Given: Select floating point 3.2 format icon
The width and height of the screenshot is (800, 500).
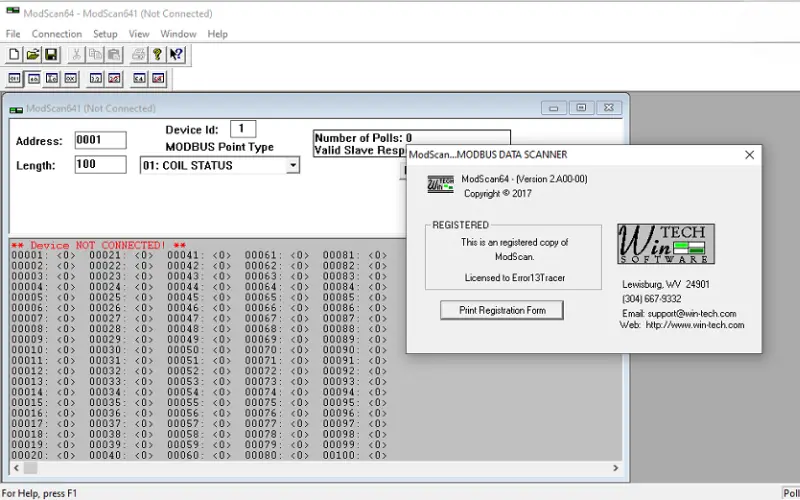Looking at the screenshot, I should (95, 79).
